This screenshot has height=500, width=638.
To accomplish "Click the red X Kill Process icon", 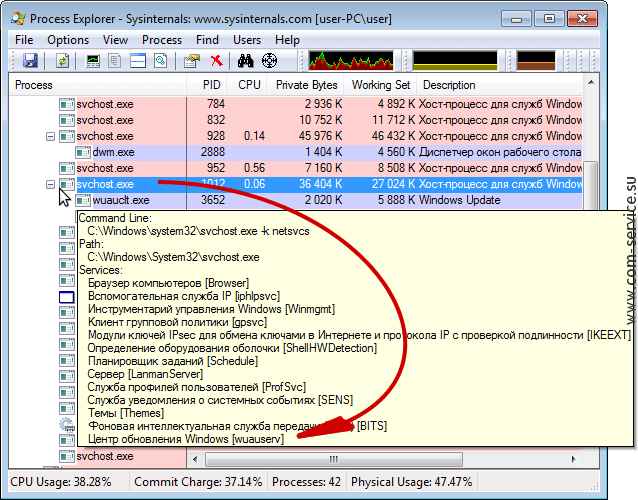I will 216,61.
